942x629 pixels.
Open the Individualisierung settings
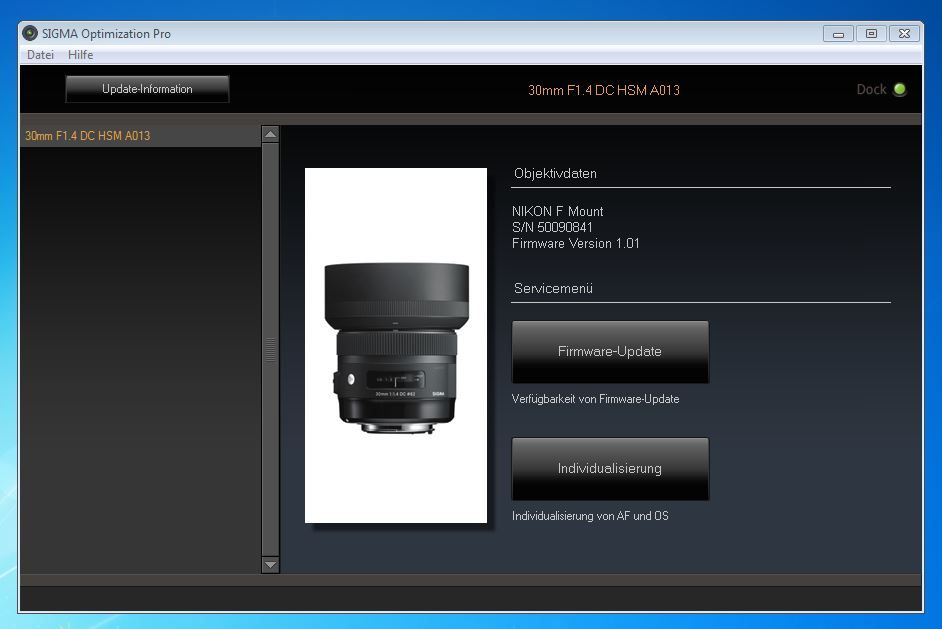[x=610, y=469]
